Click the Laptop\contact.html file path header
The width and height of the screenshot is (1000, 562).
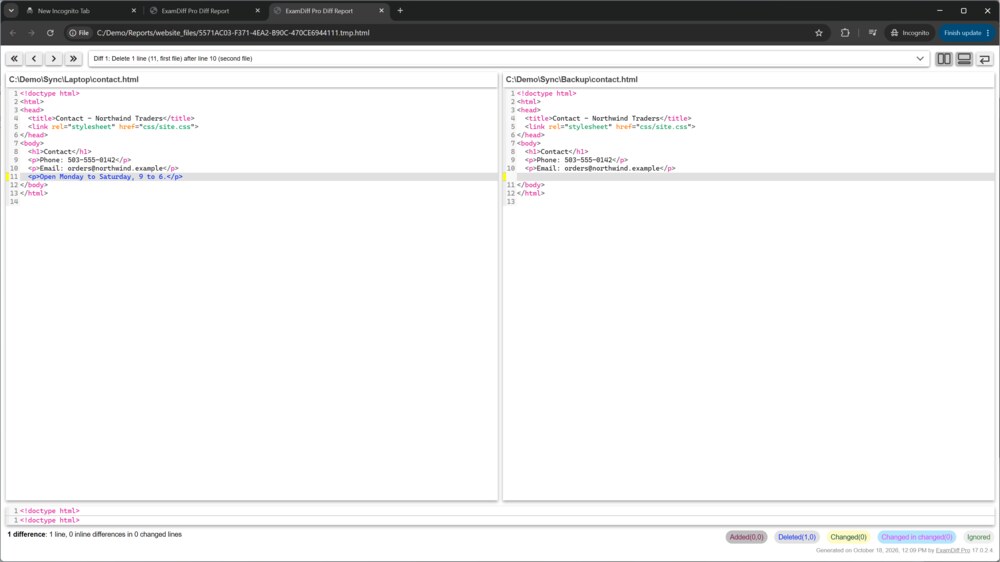[73, 80]
